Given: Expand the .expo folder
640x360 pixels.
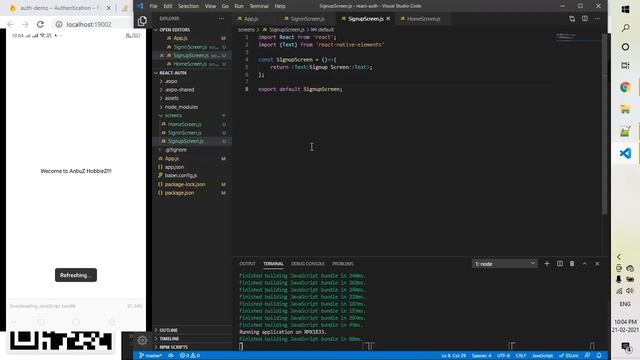Looking at the screenshot, I should pyautogui.click(x=171, y=81).
